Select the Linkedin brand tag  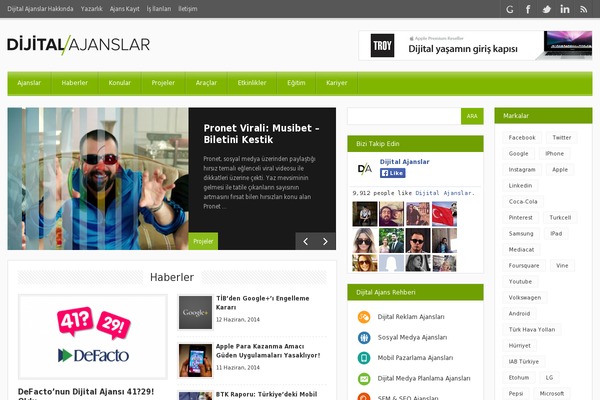point(520,186)
